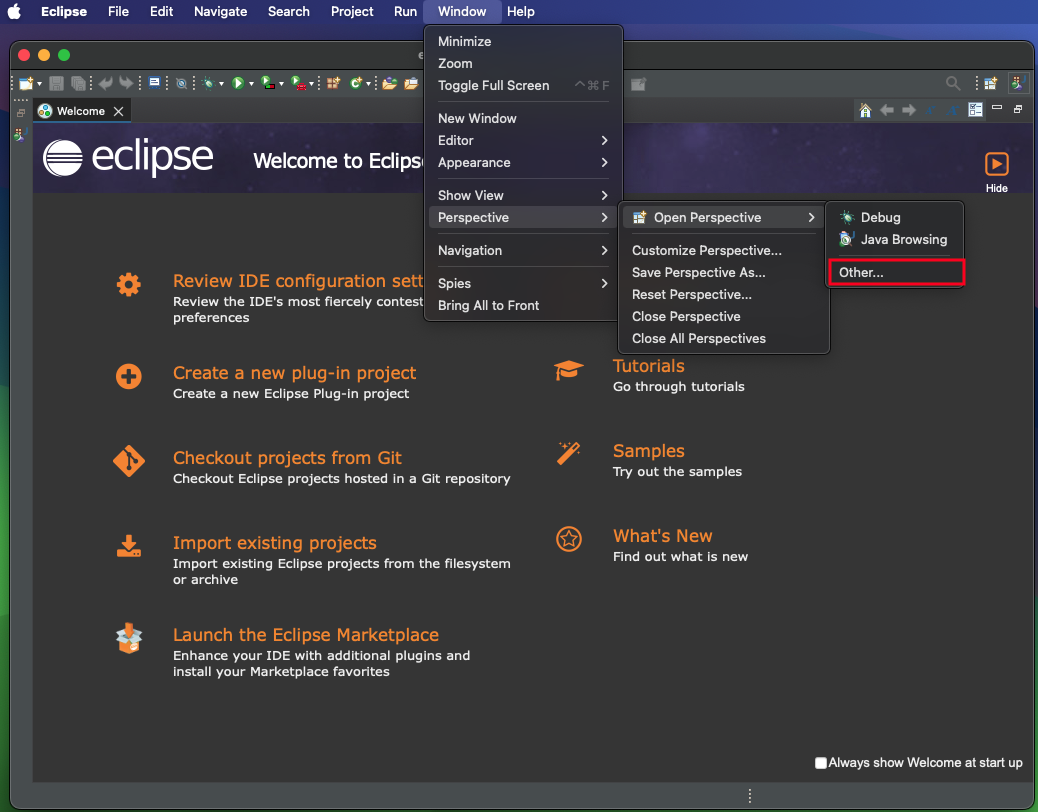Click the Open Perspective toolbar icon
This screenshot has width=1038, height=812.
[x=990, y=83]
